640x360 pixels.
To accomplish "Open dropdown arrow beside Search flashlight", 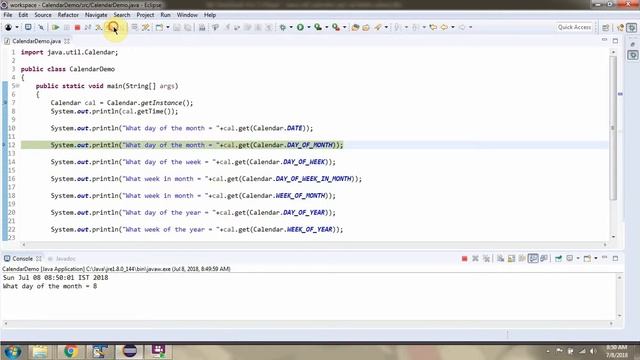I will 386,27.
